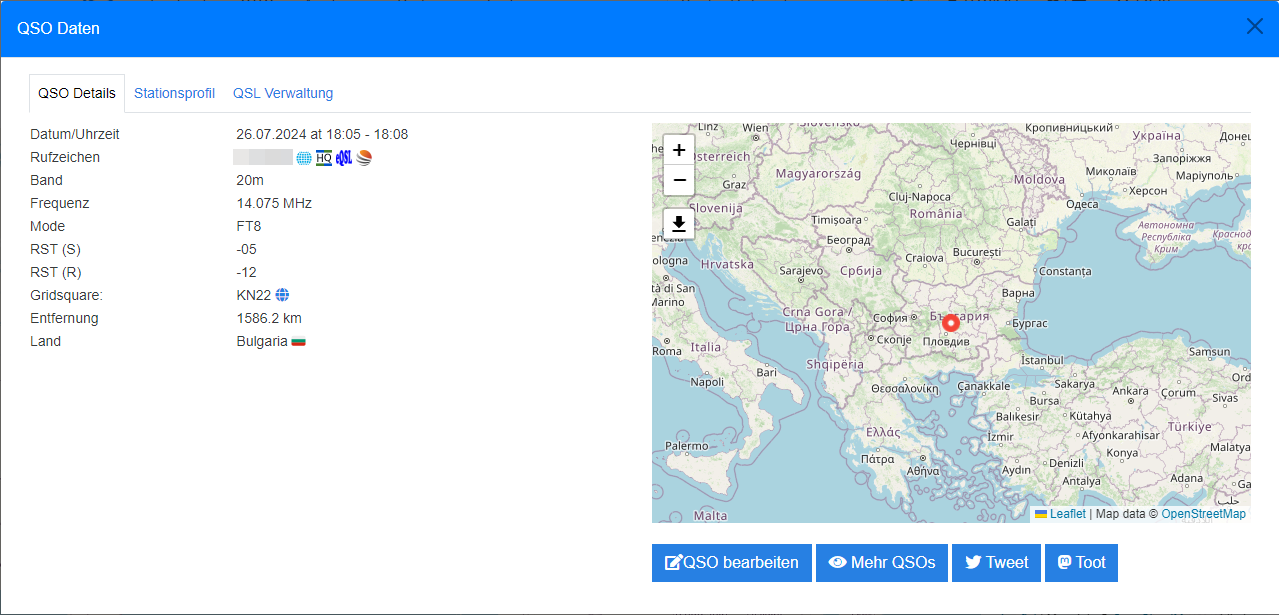Select the QSO Details tab

(77, 93)
